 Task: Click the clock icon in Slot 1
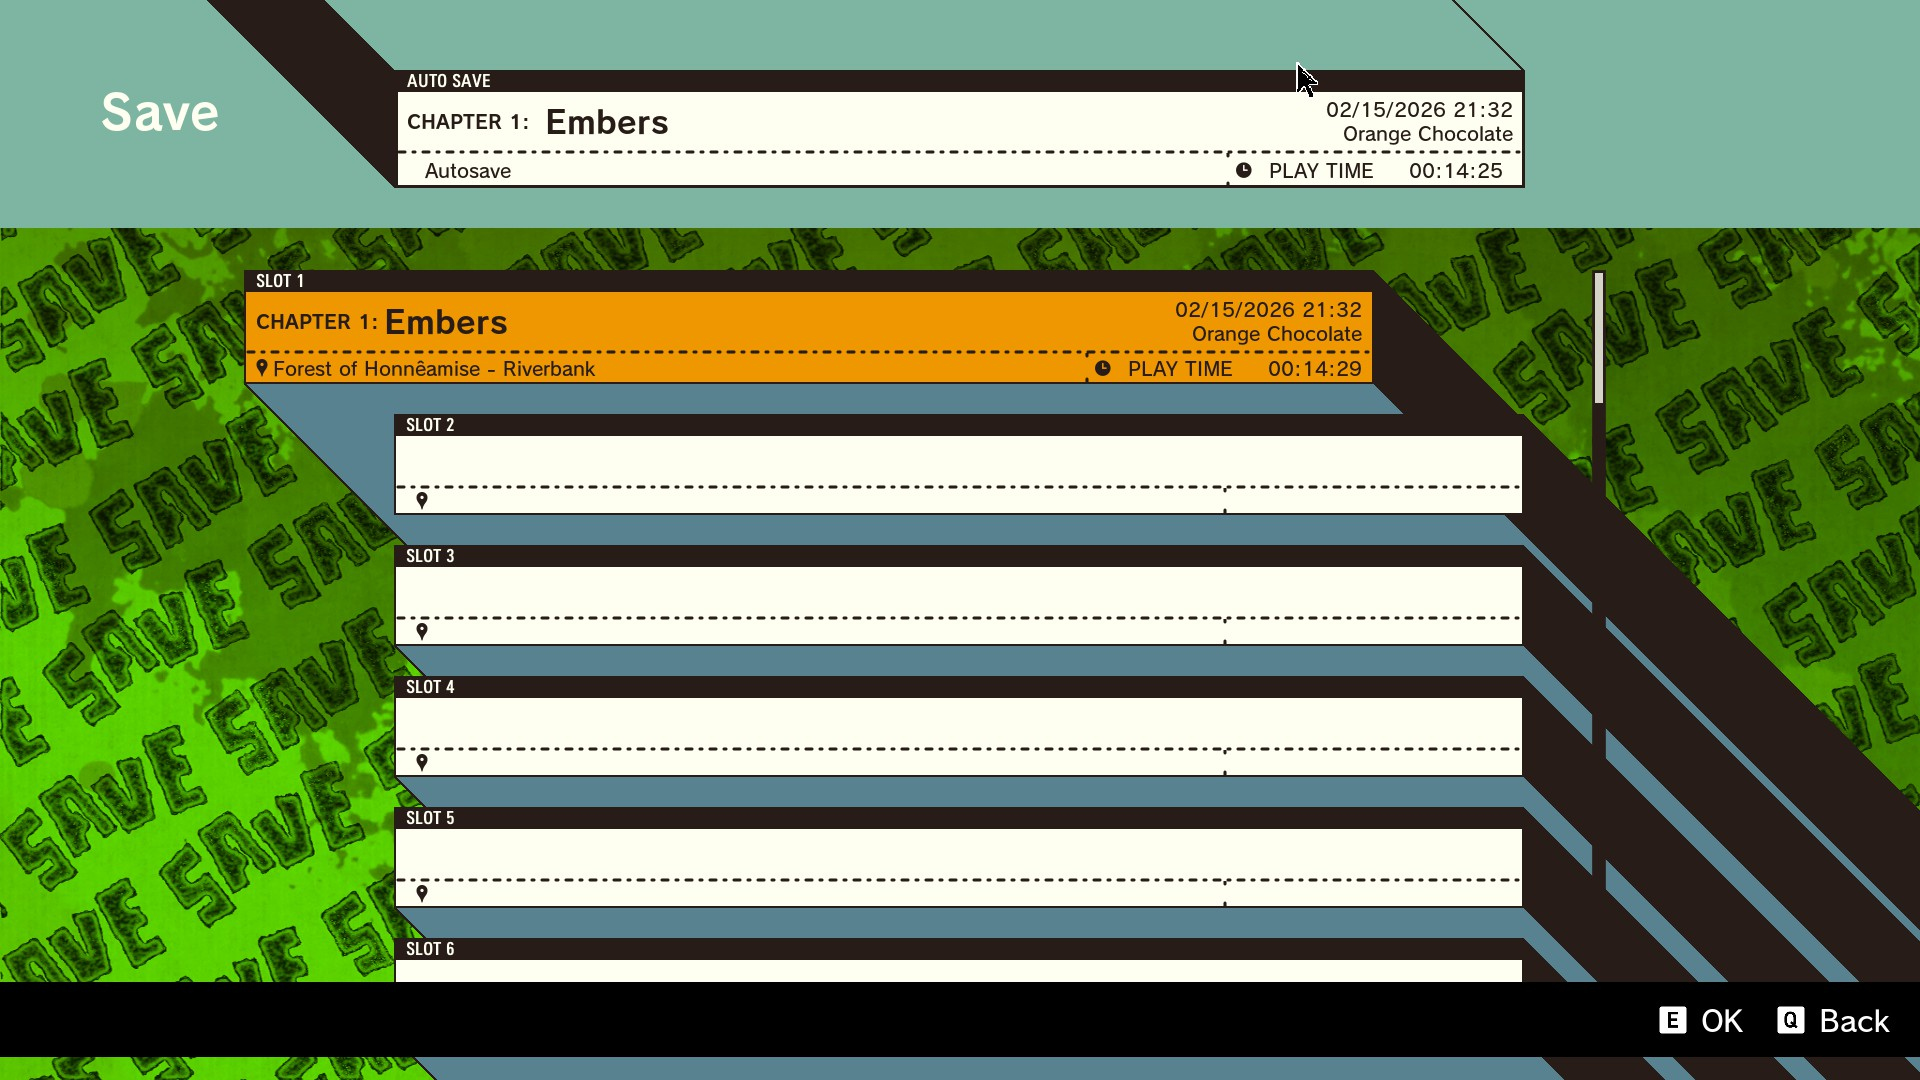pos(1102,368)
